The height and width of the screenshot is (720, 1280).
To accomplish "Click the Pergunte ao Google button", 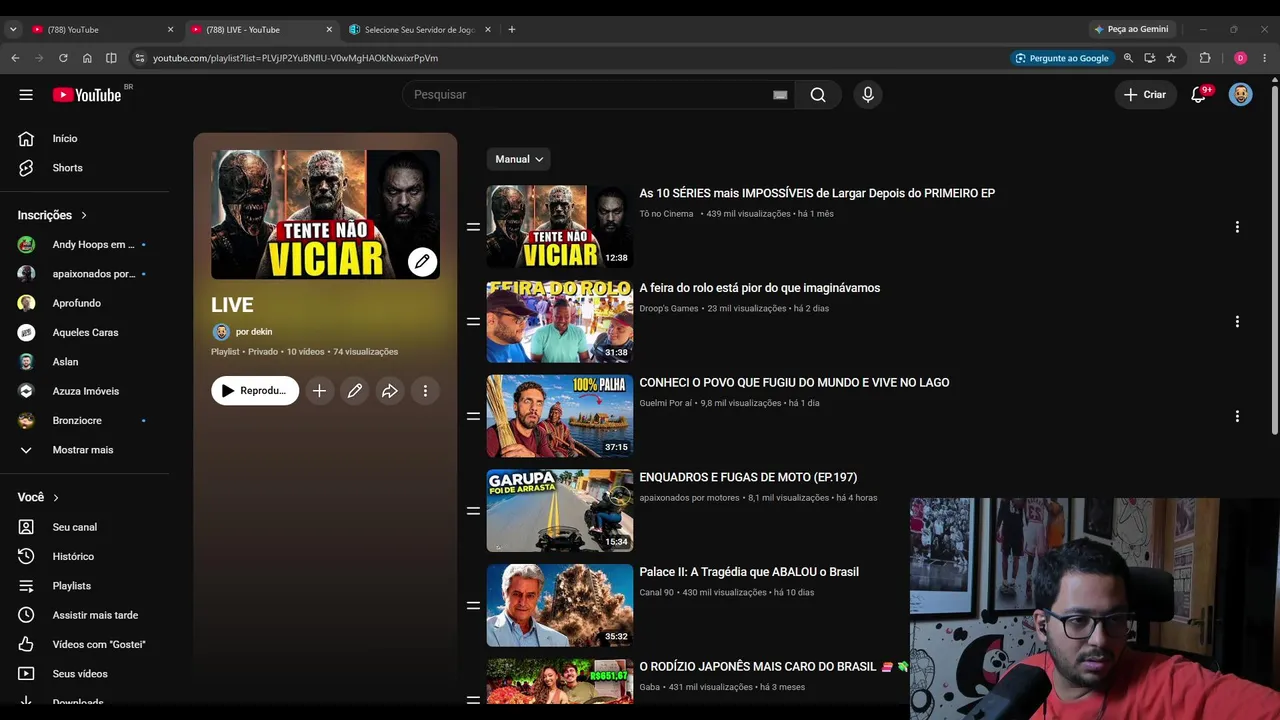I will pos(1061,58).
